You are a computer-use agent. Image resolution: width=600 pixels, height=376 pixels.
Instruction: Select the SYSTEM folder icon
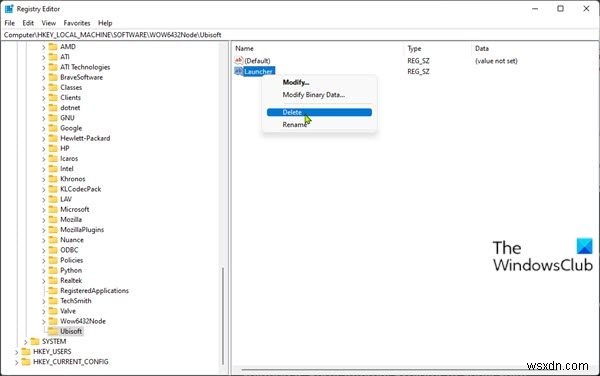[x=35, y=341]
